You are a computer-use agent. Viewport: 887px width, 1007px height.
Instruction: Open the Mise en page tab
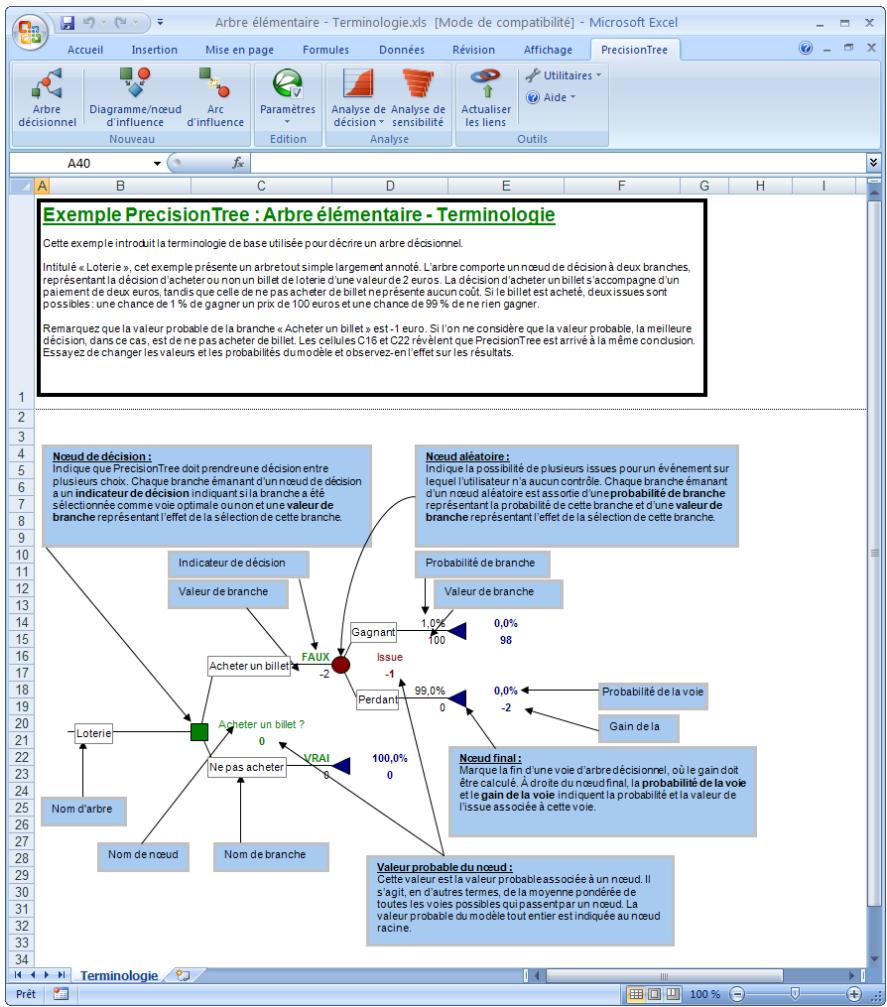click(238, 49)
